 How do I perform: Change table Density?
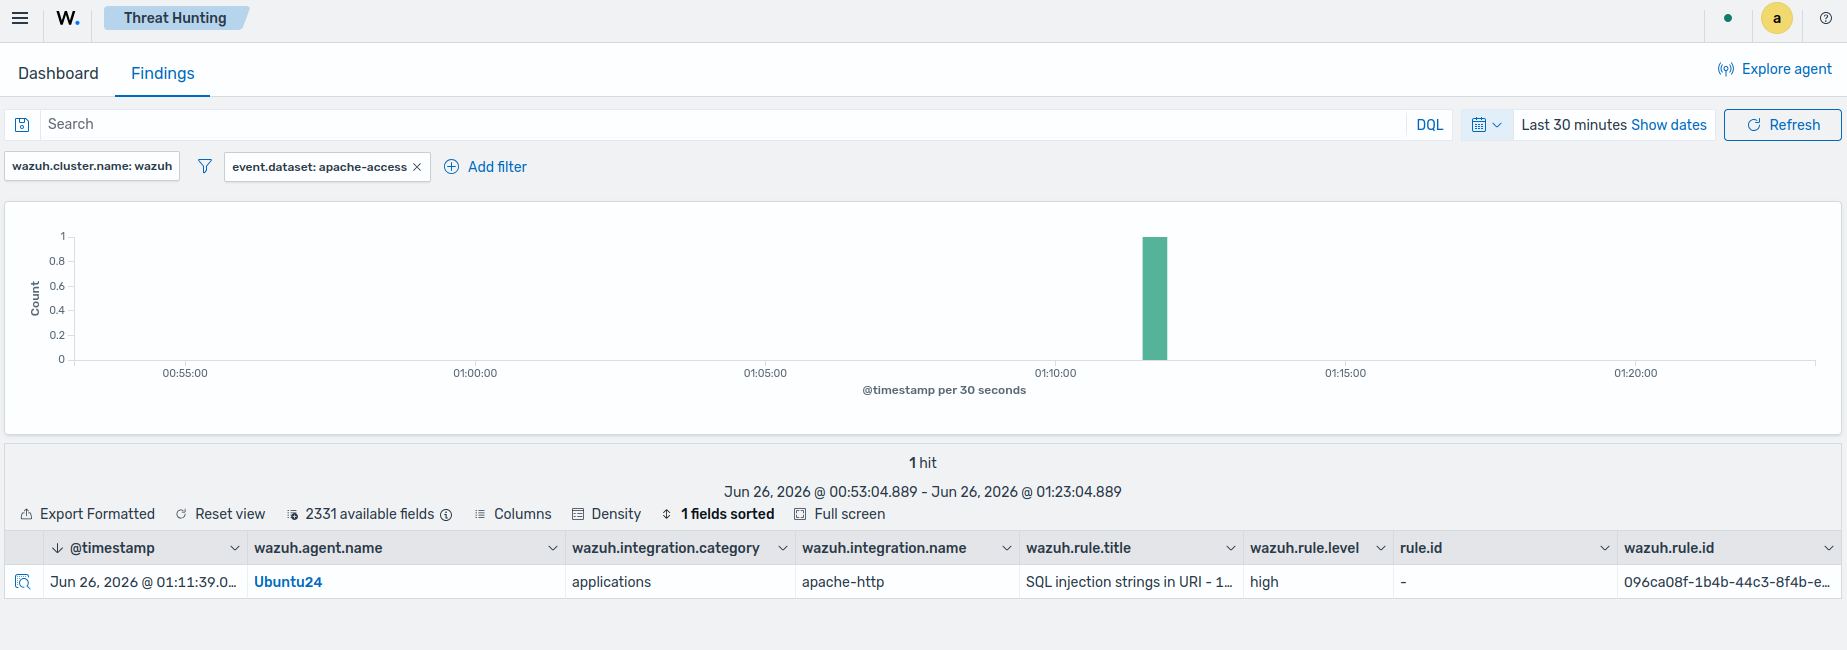606,514
